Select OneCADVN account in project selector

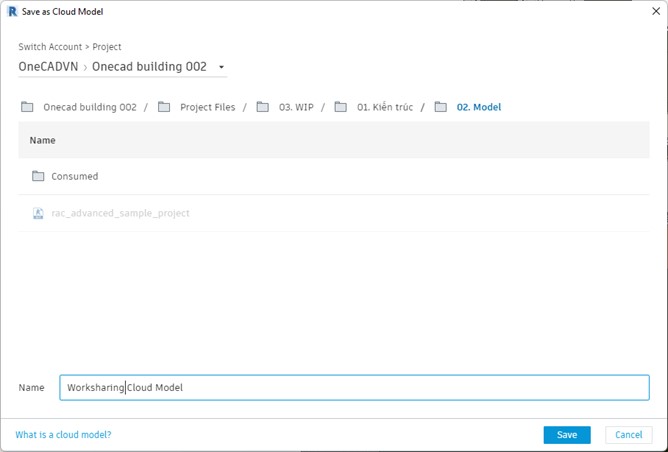coord(48,66)
